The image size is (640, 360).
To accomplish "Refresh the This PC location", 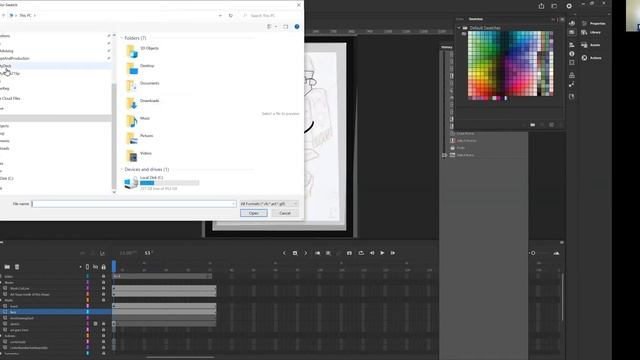I will coord(231,16).
